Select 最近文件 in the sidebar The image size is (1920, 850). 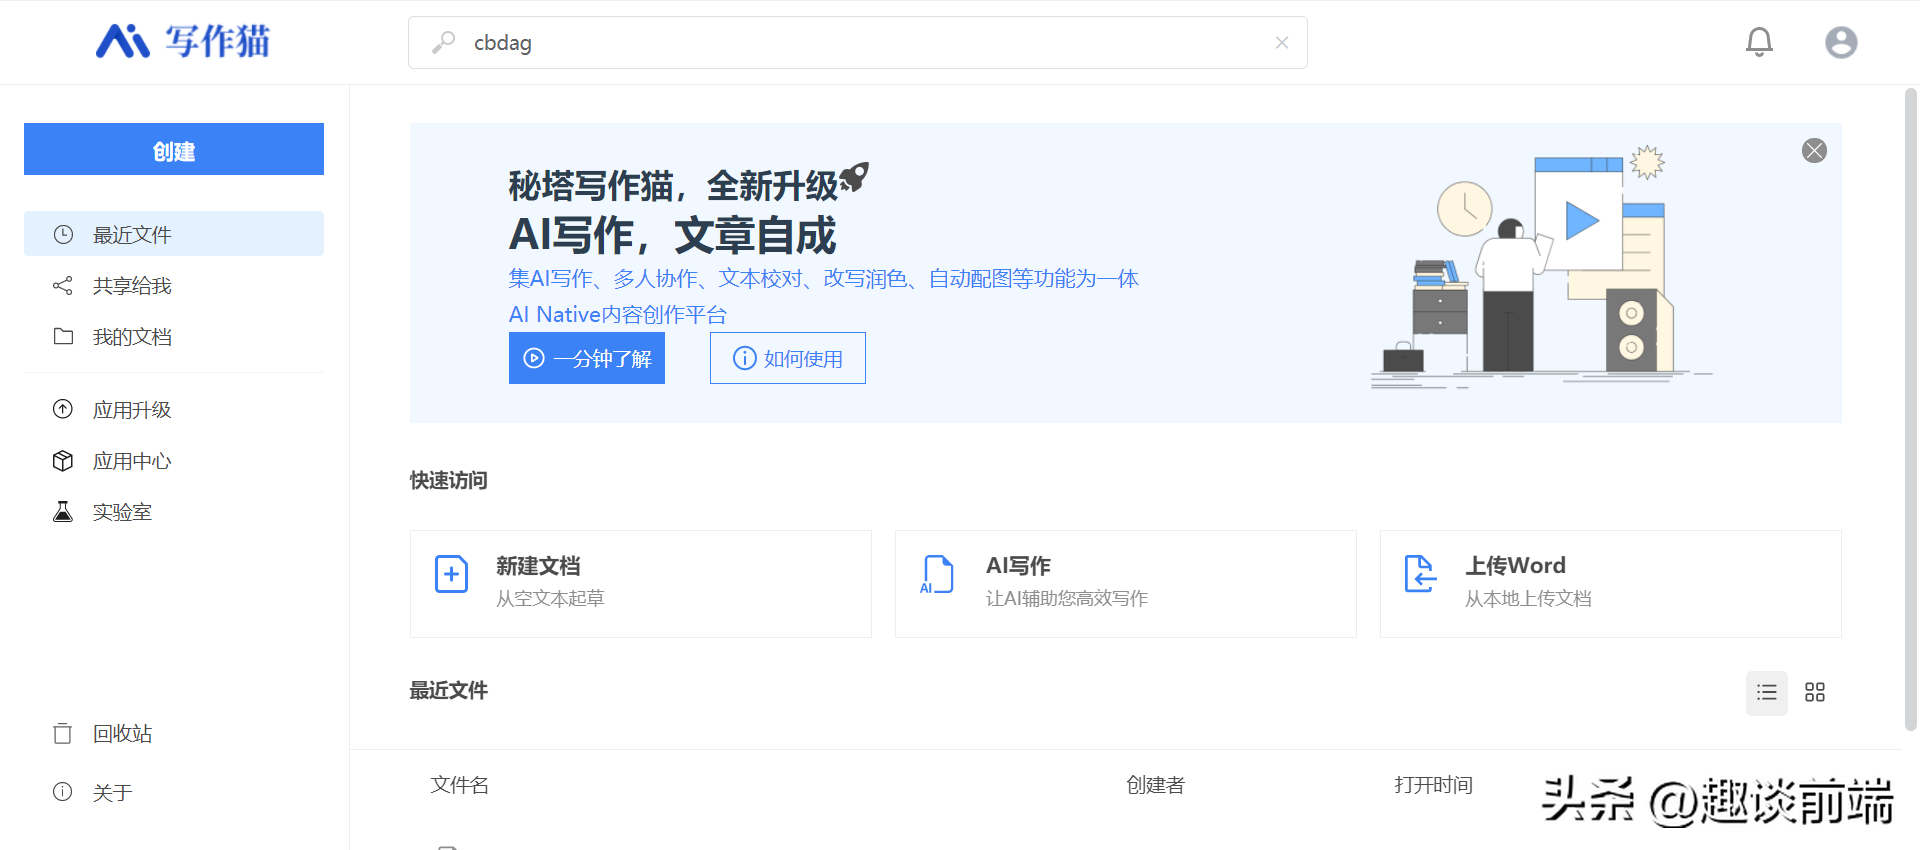point(174,234)
